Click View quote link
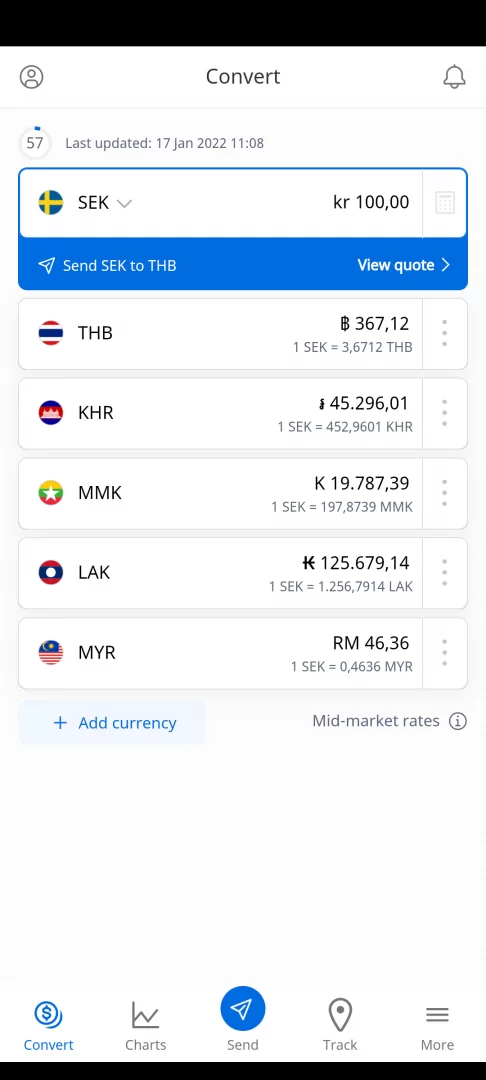This screenshot has height=1080, width=486. [403, 265]
